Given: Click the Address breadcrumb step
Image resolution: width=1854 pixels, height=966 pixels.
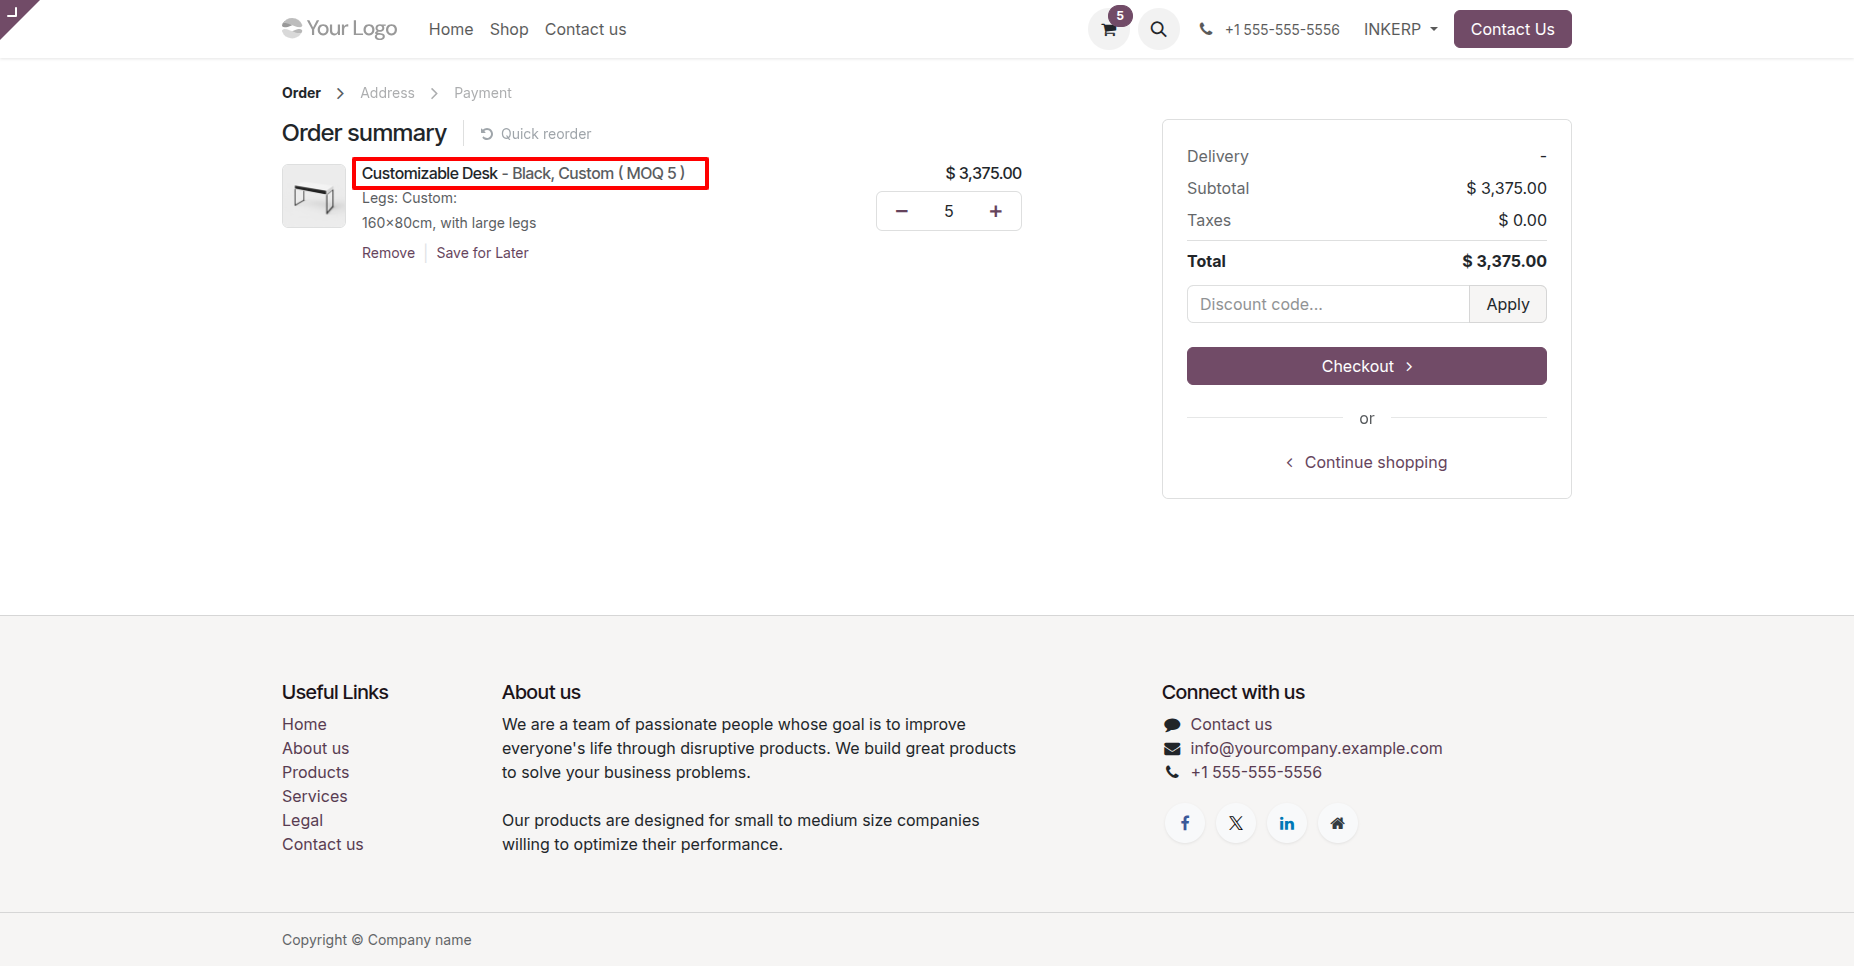Looking at the screenshot, I should pyautogui.click(x=387, y=93).
